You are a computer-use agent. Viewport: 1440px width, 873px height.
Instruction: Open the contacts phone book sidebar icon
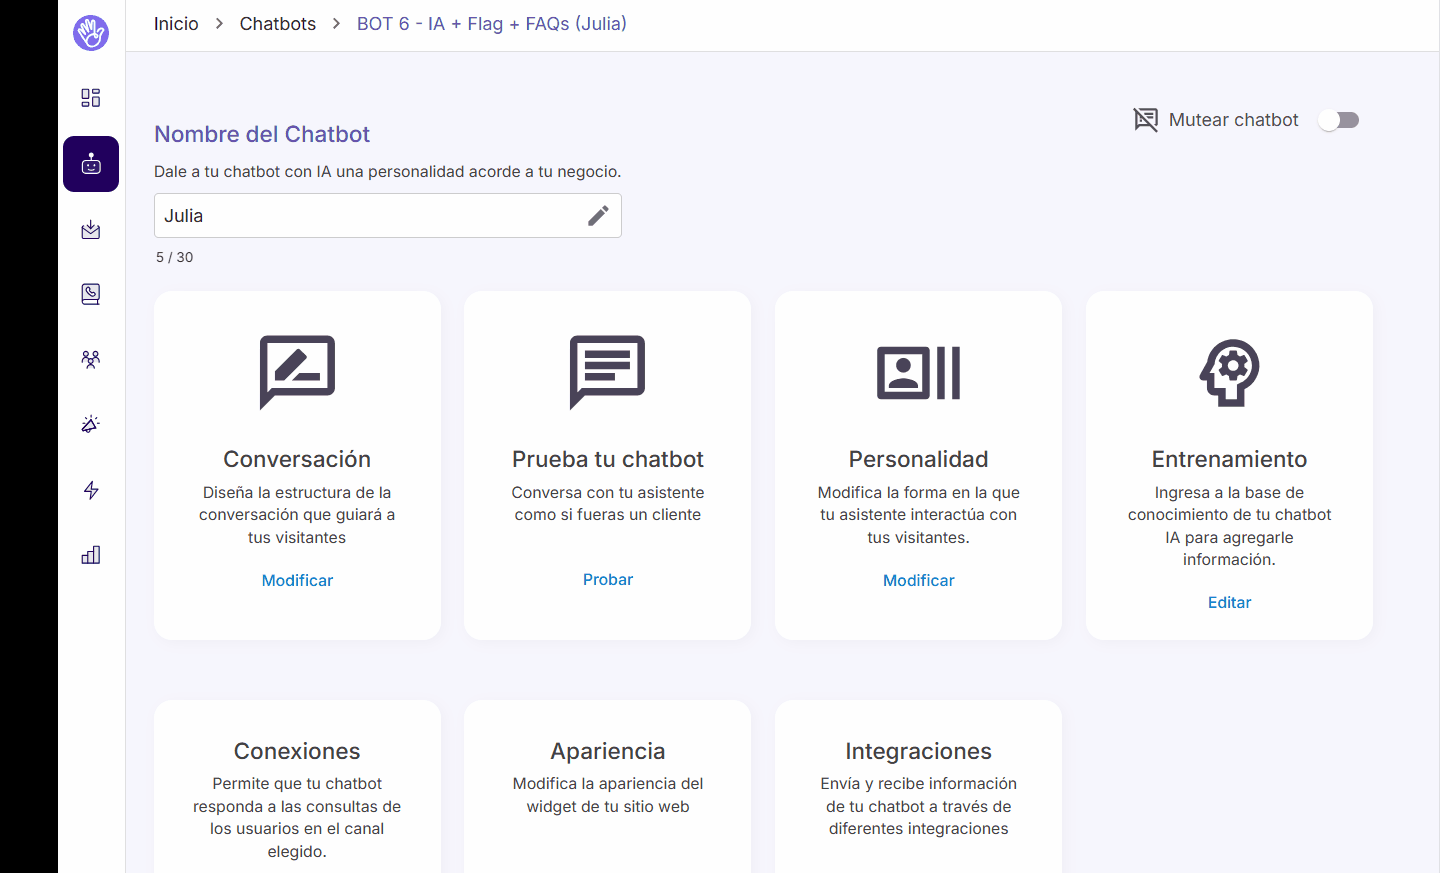click(x=90, y=294)
